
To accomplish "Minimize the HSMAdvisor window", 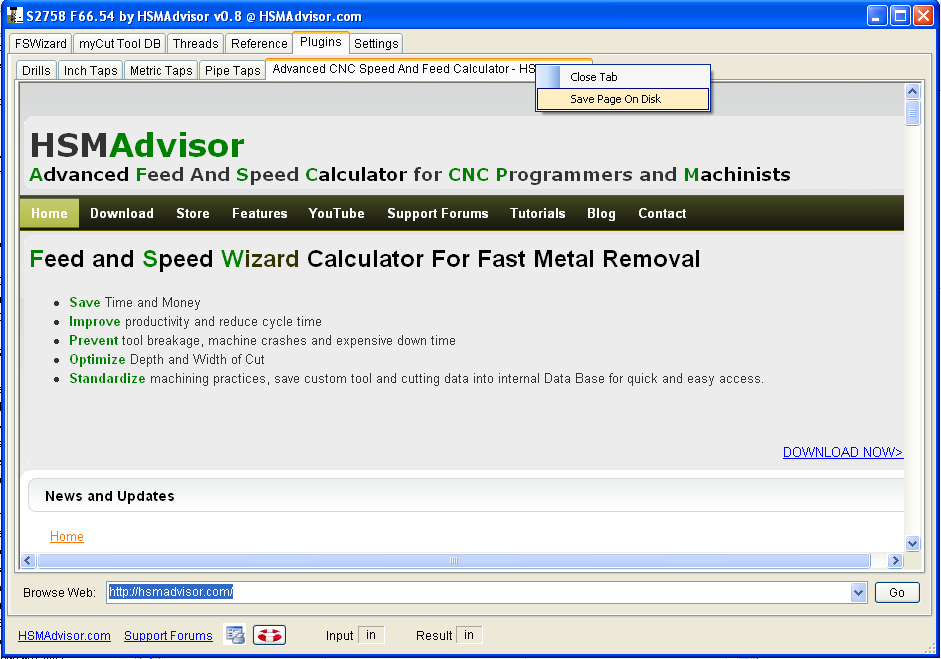I will tap(877, 16).
